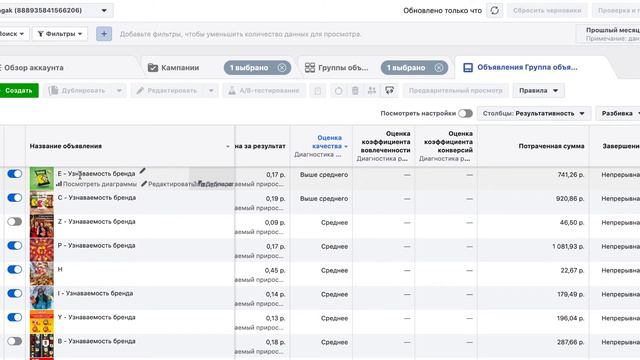Open the account selector dropdown
640x360 pixels.
tap(56, 11)
